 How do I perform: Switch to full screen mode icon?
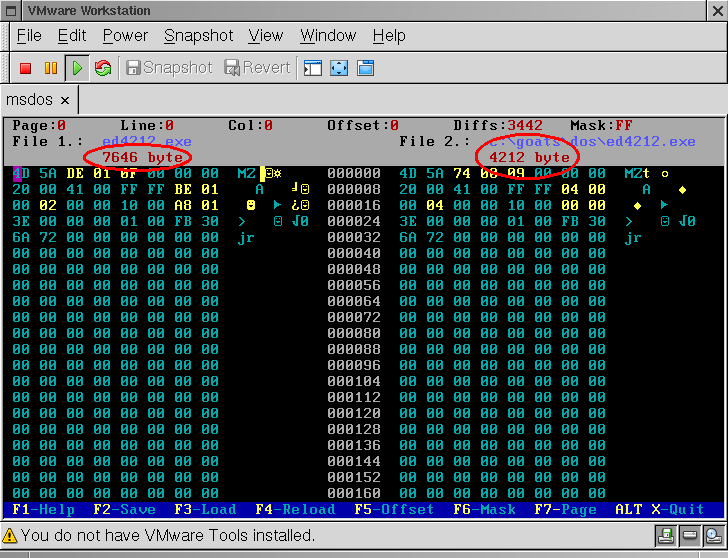tap(339, 68)
